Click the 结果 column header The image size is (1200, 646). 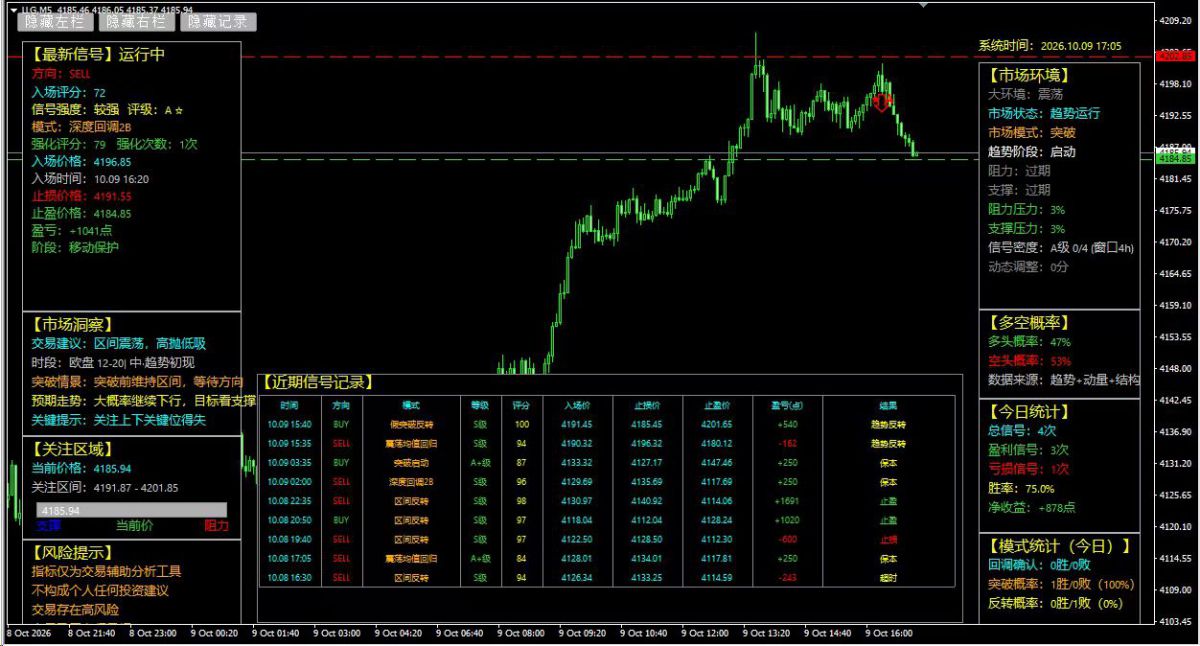tap(888, 405)
